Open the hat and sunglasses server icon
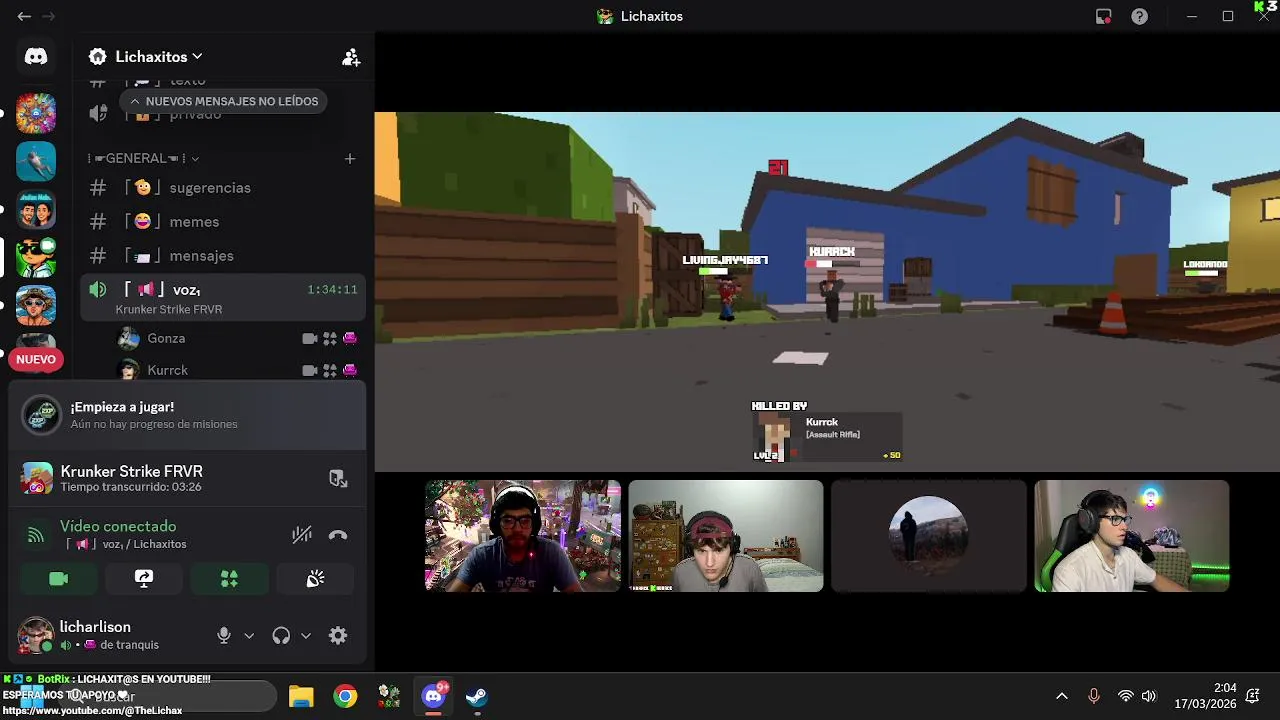This screenshot has height=720, width=1280. click(36, 305)
